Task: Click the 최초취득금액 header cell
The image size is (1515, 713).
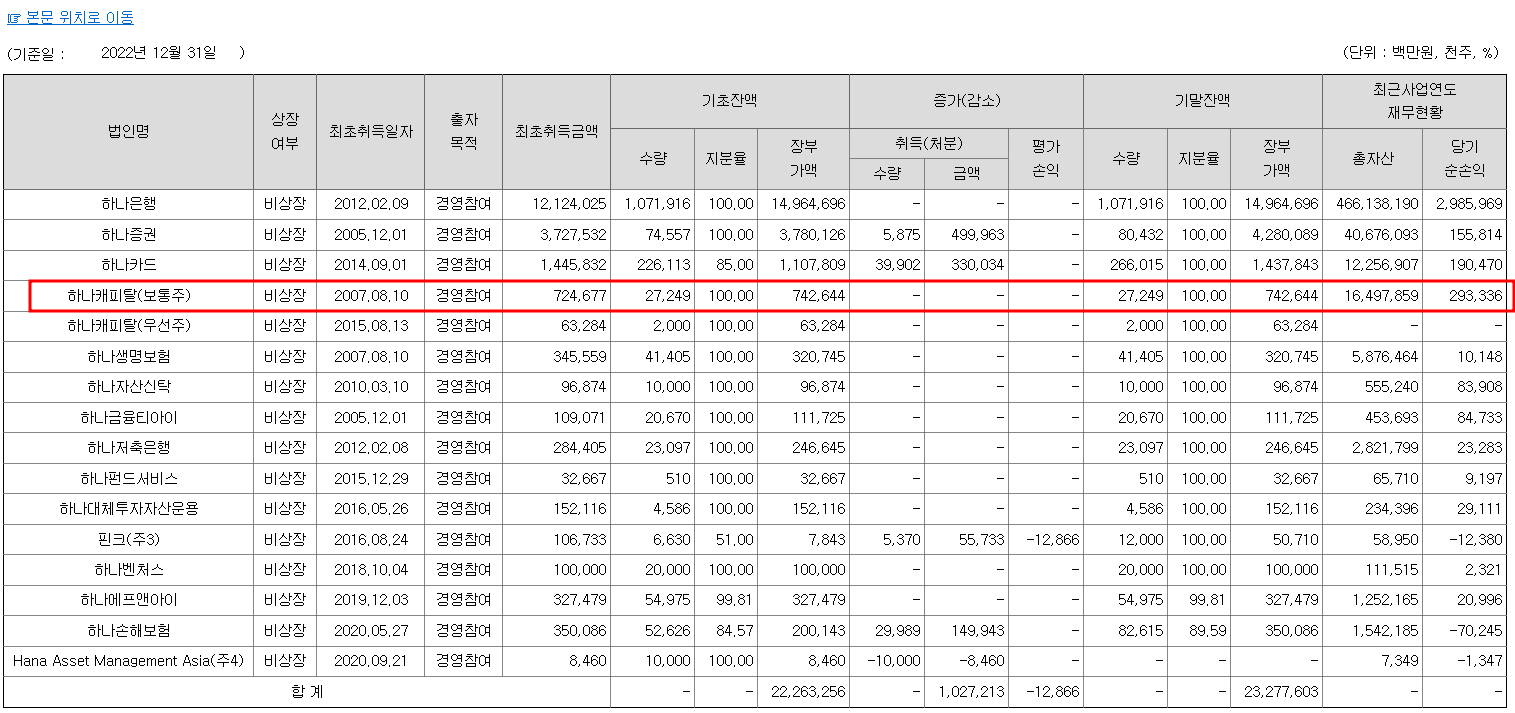Action: point(556,132)
